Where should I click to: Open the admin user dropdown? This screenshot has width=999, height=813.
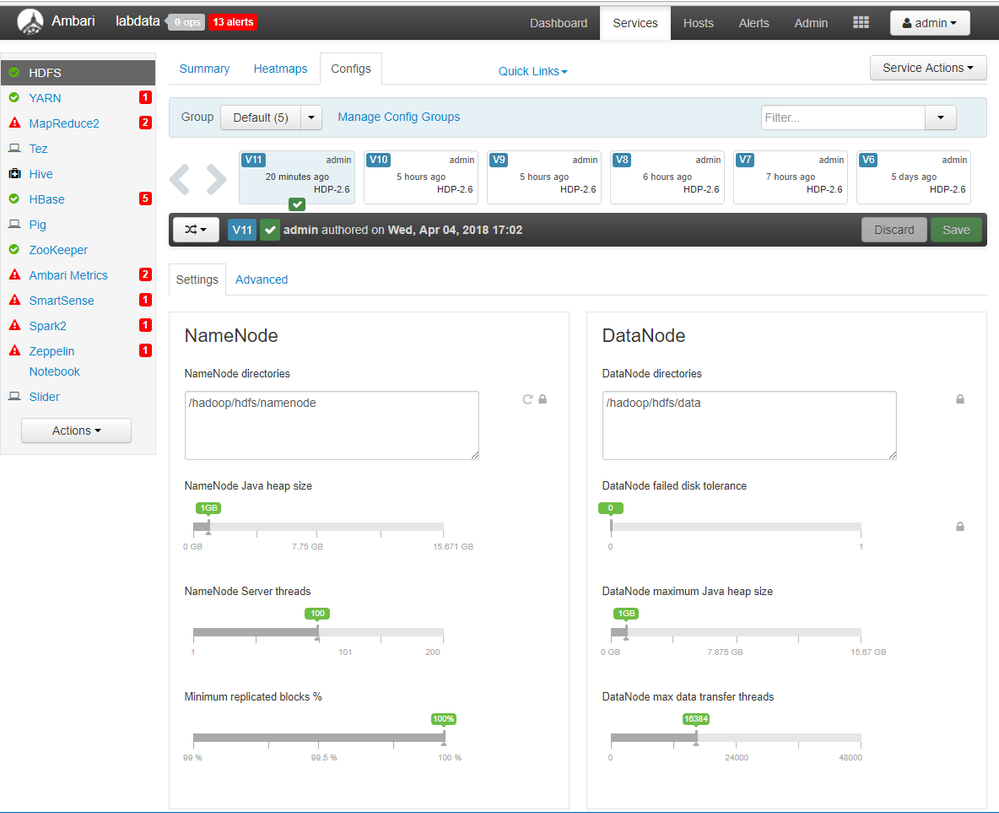click(x=930, y=23)
